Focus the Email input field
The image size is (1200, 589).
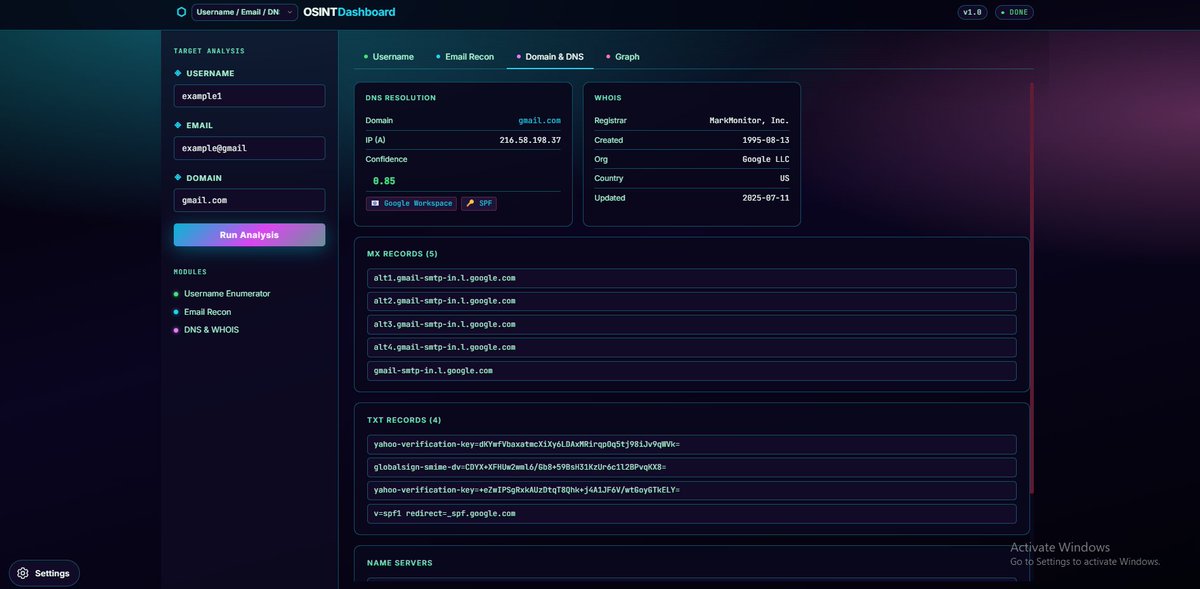249,148
